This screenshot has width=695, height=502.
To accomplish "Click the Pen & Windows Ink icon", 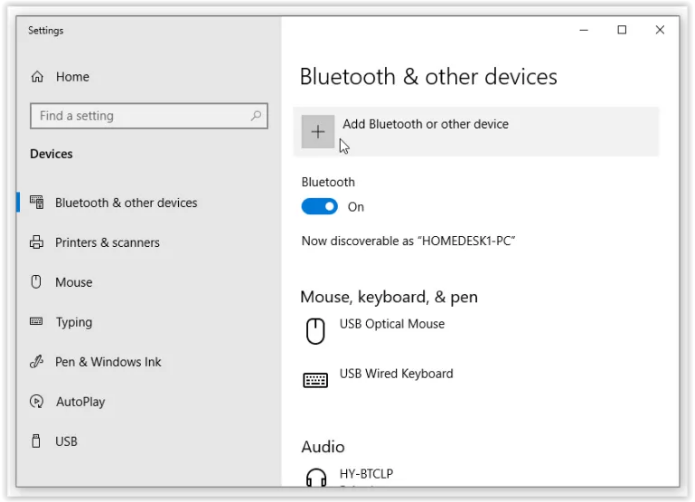I will 37,362.
